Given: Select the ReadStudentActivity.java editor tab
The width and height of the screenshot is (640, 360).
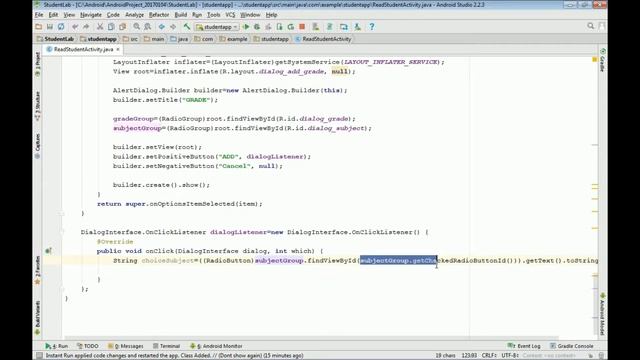Looking at the screenshot, I should pyautogui.click(x=83, y=49).
